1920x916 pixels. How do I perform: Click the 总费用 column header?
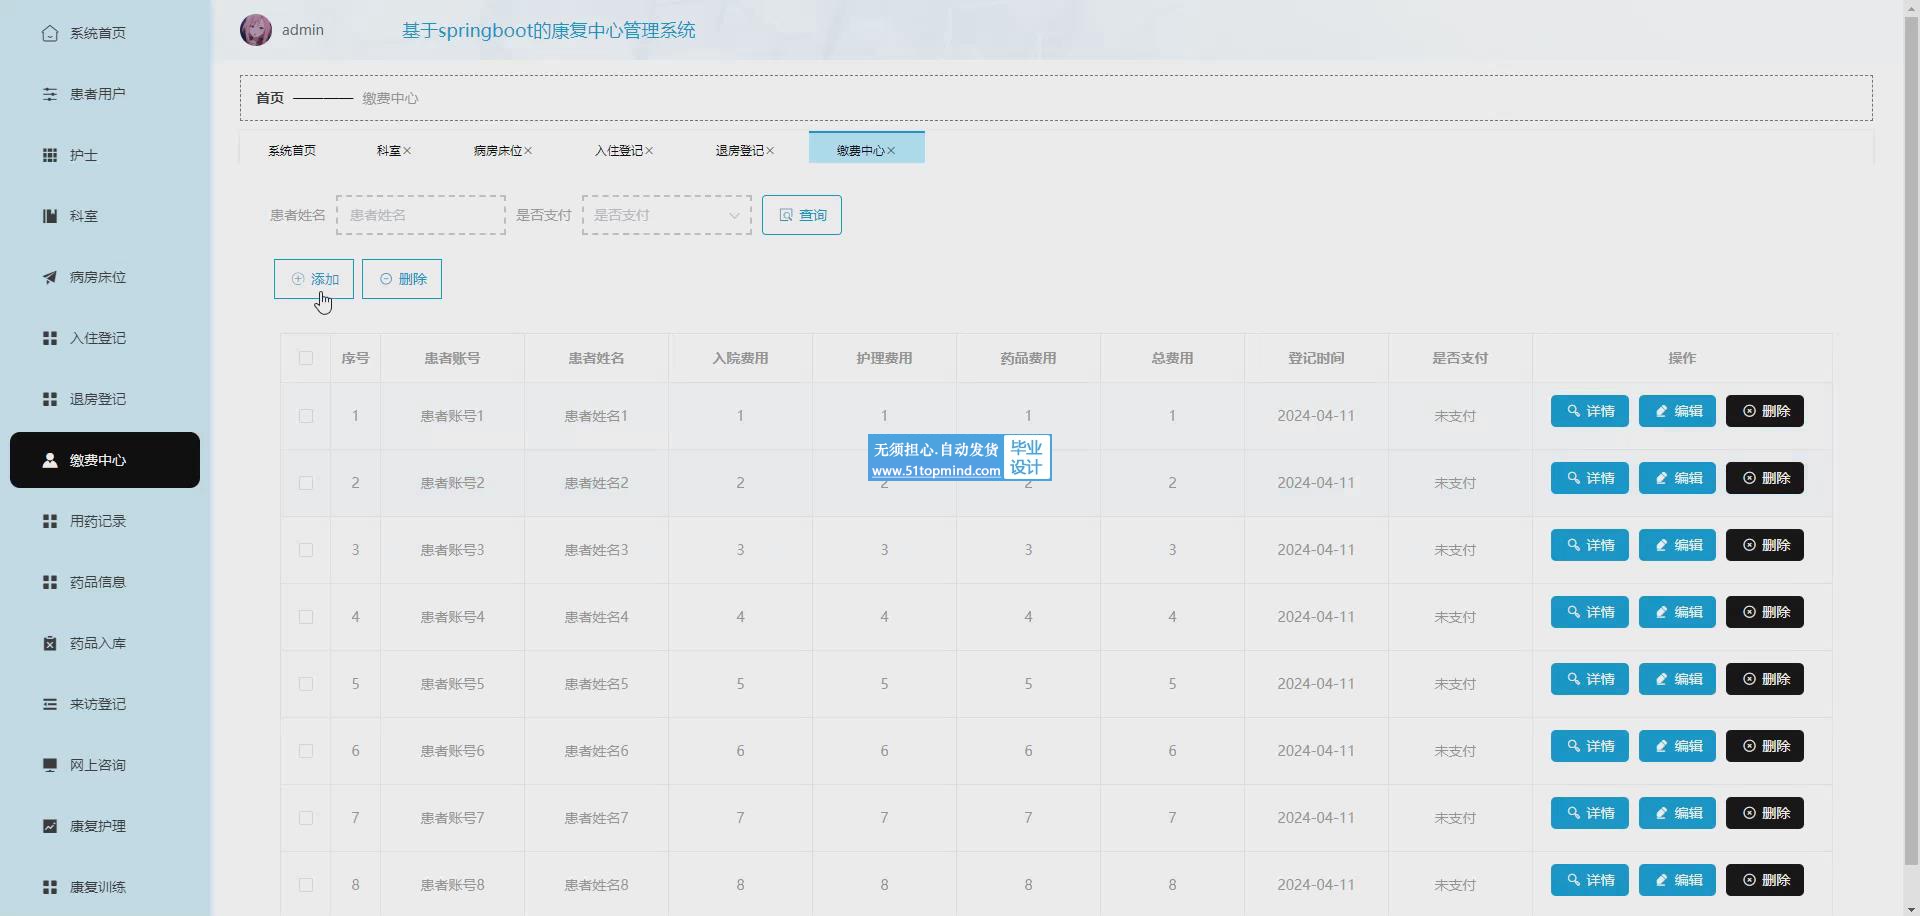1172,358
